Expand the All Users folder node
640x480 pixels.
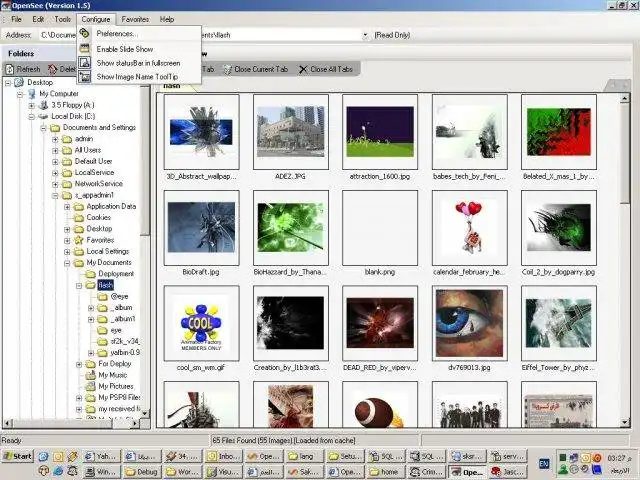55,150
